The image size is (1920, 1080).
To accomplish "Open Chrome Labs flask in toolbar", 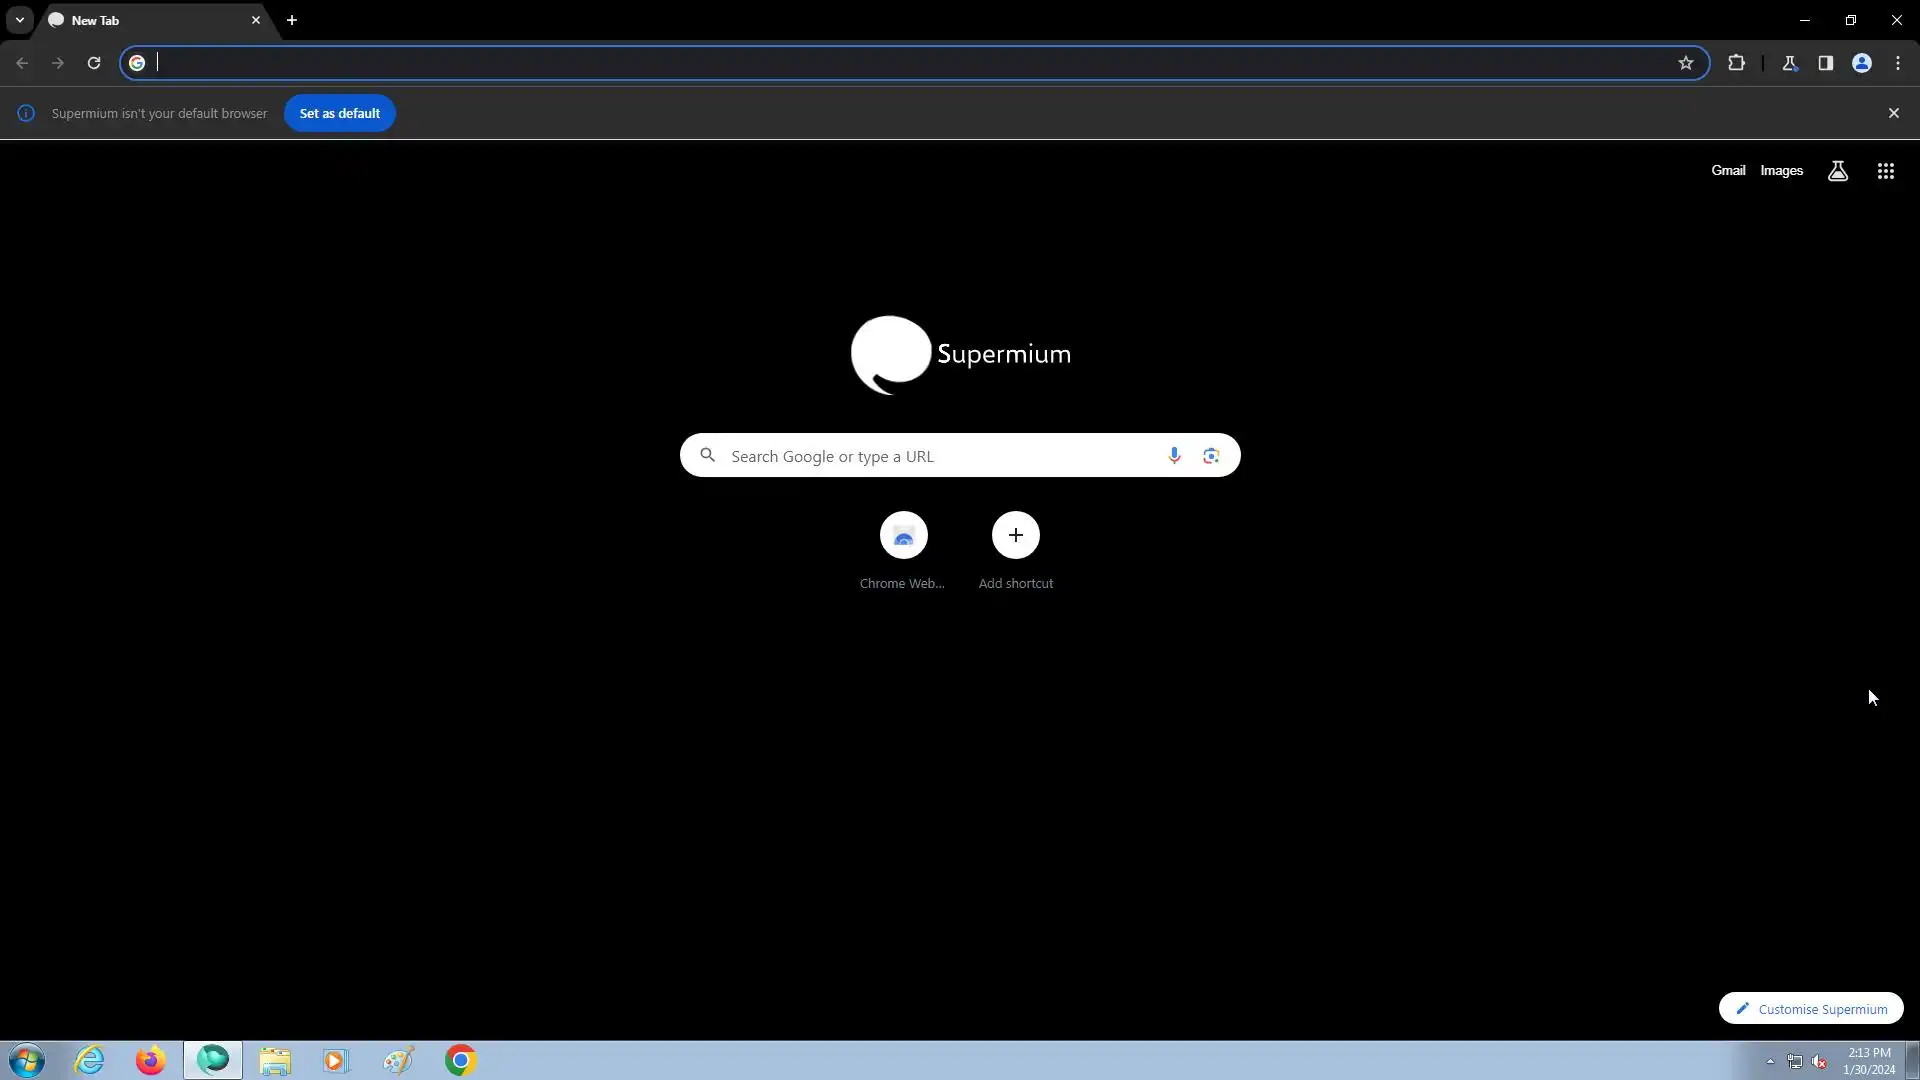I will point(1790,63).
